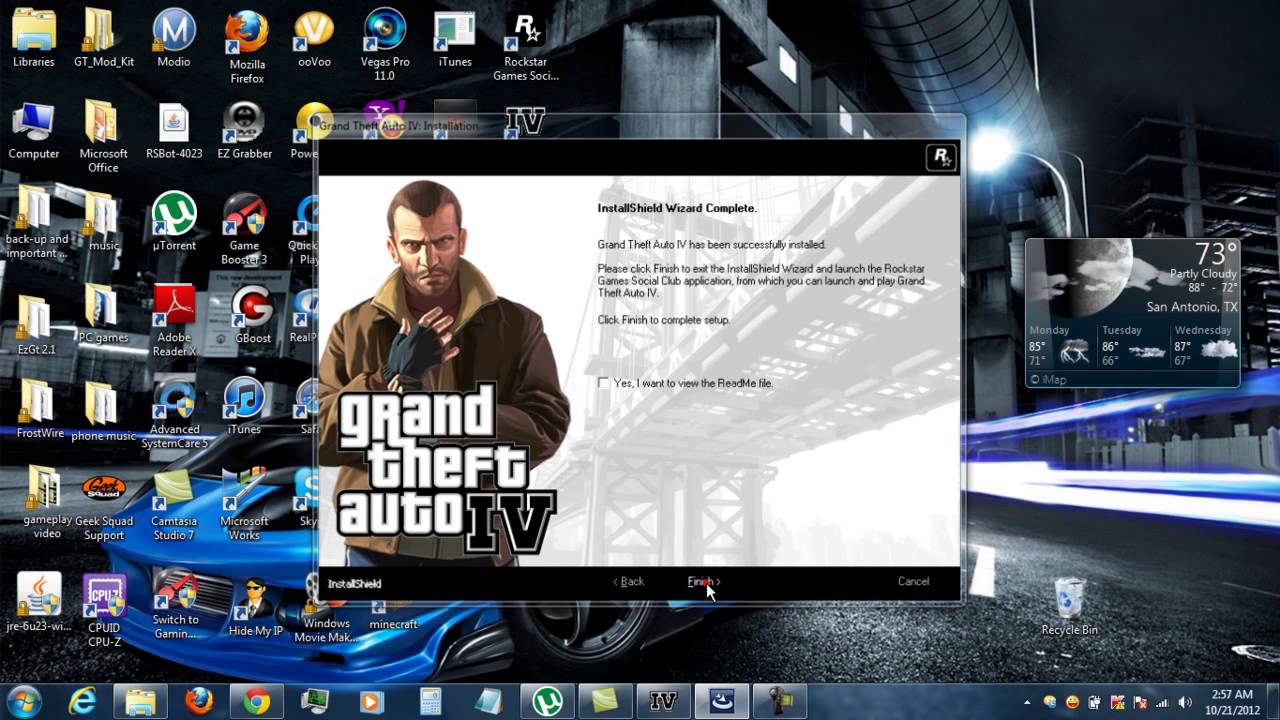The height and width of the screenshot is (720, 1280).
Task: Open the back-up and important folder
Action: pyautogui.click(x=37, y=222)
